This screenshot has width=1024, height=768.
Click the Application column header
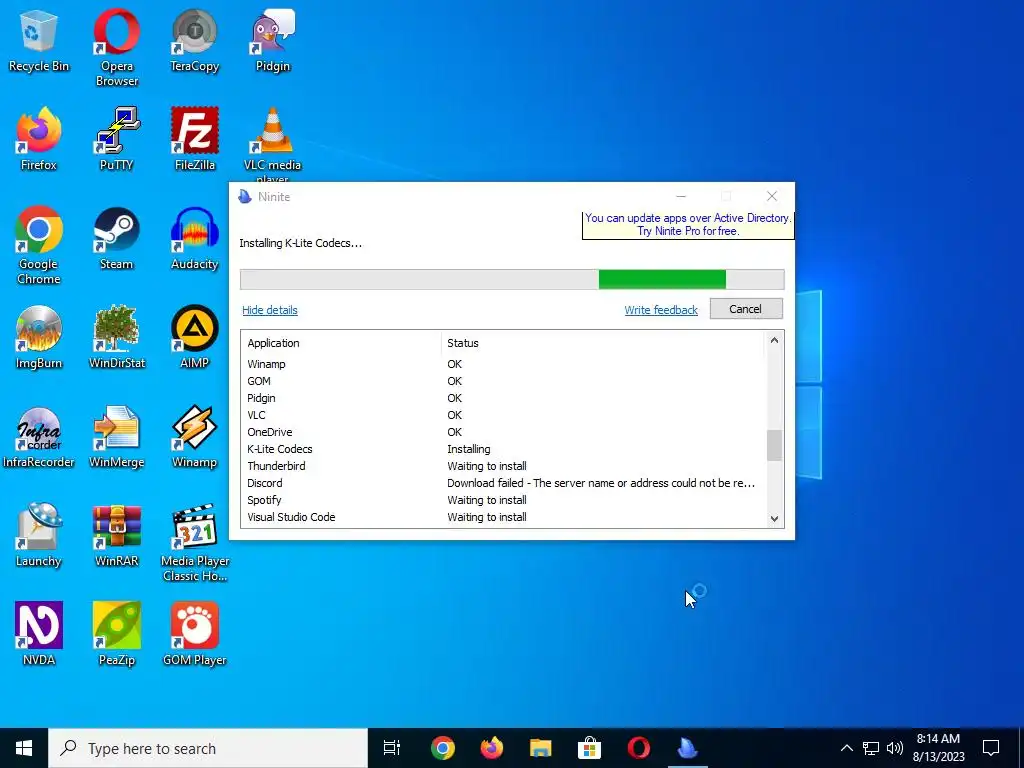[341, 343]
